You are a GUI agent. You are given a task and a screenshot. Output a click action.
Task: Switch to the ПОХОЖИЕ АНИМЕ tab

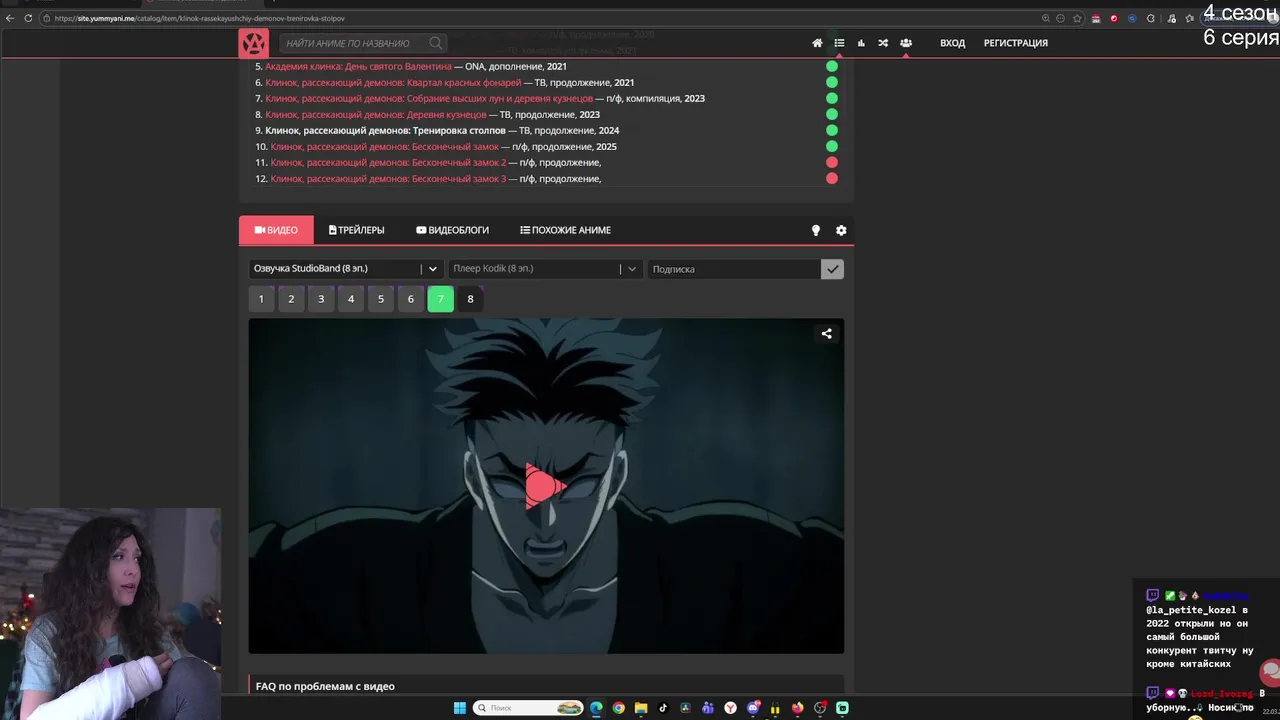click(565, 230)
